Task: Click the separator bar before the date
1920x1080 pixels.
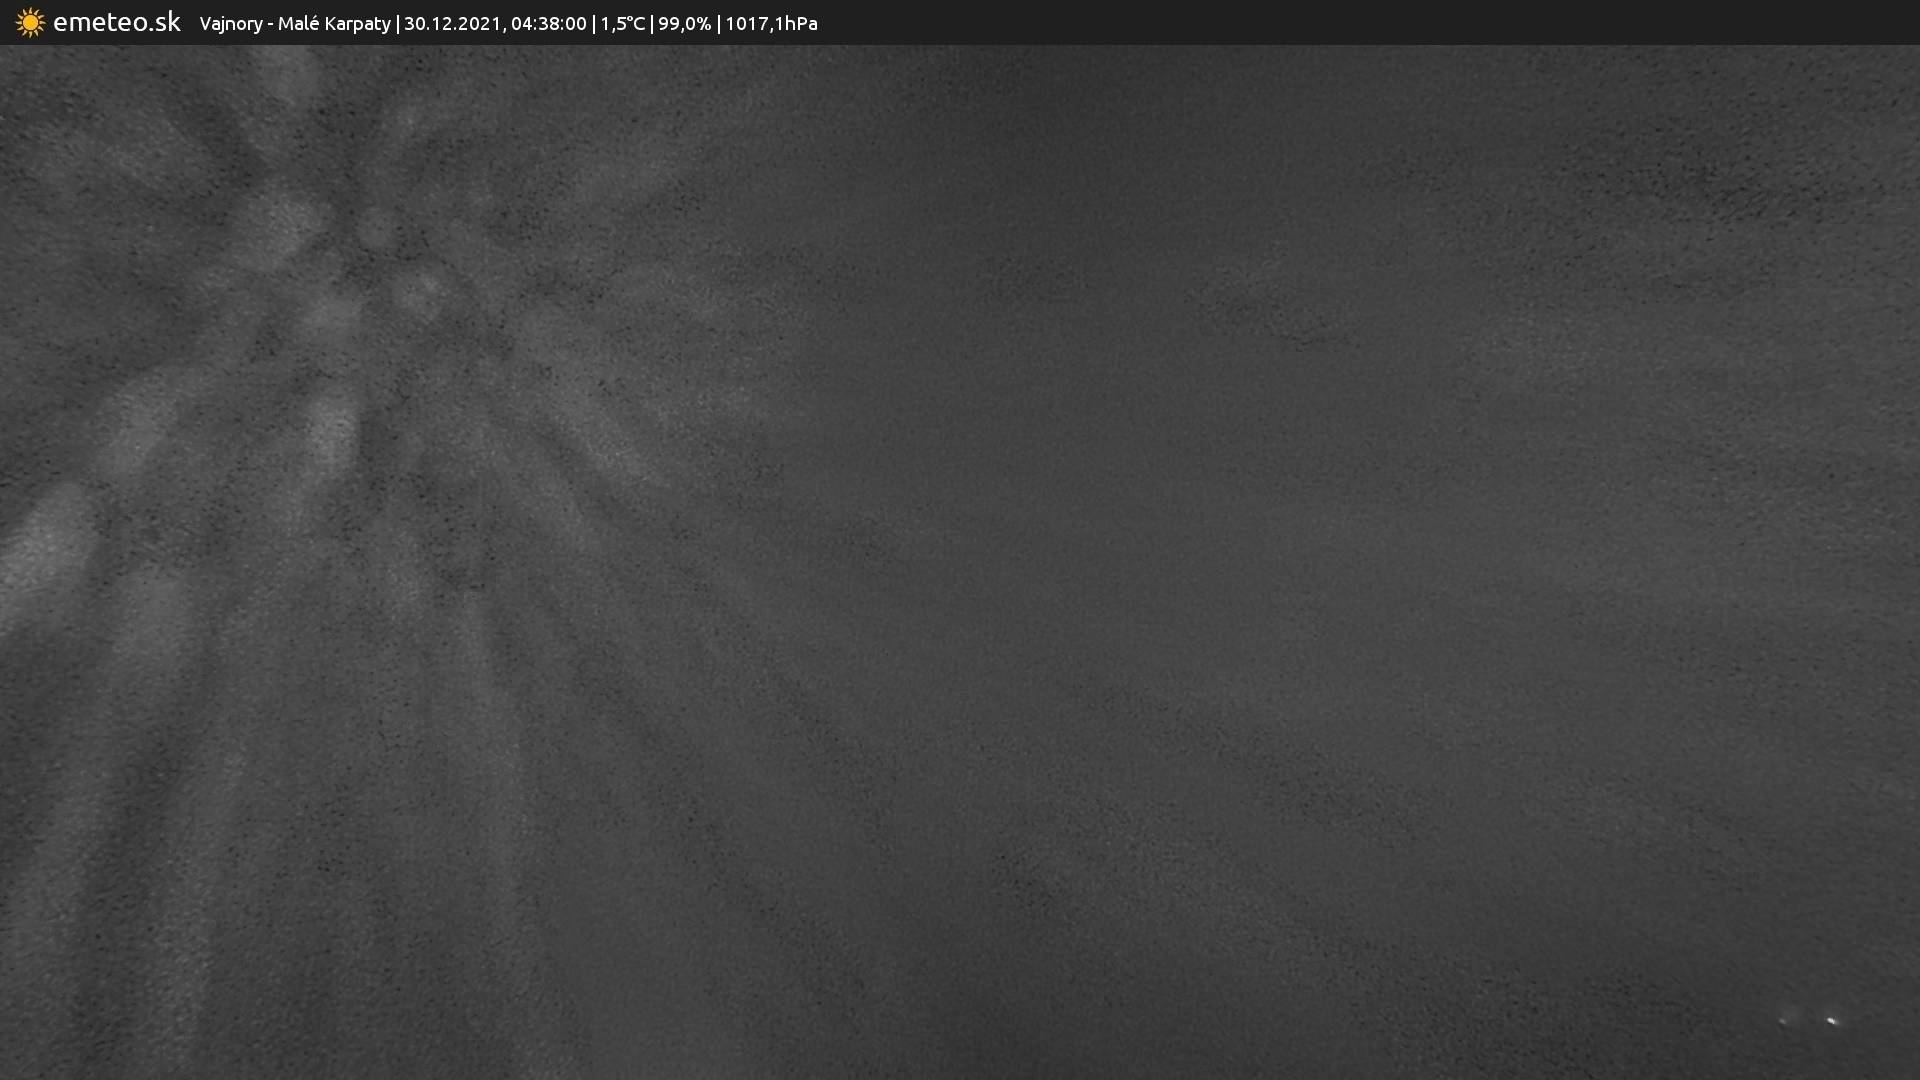Action: [397, 23]
